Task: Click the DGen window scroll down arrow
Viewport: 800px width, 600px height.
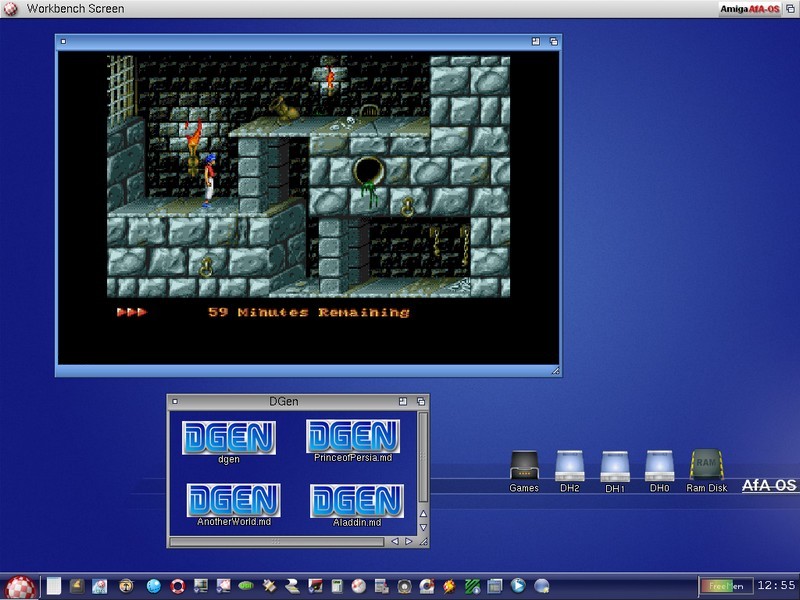Action: tap(423, 527)
